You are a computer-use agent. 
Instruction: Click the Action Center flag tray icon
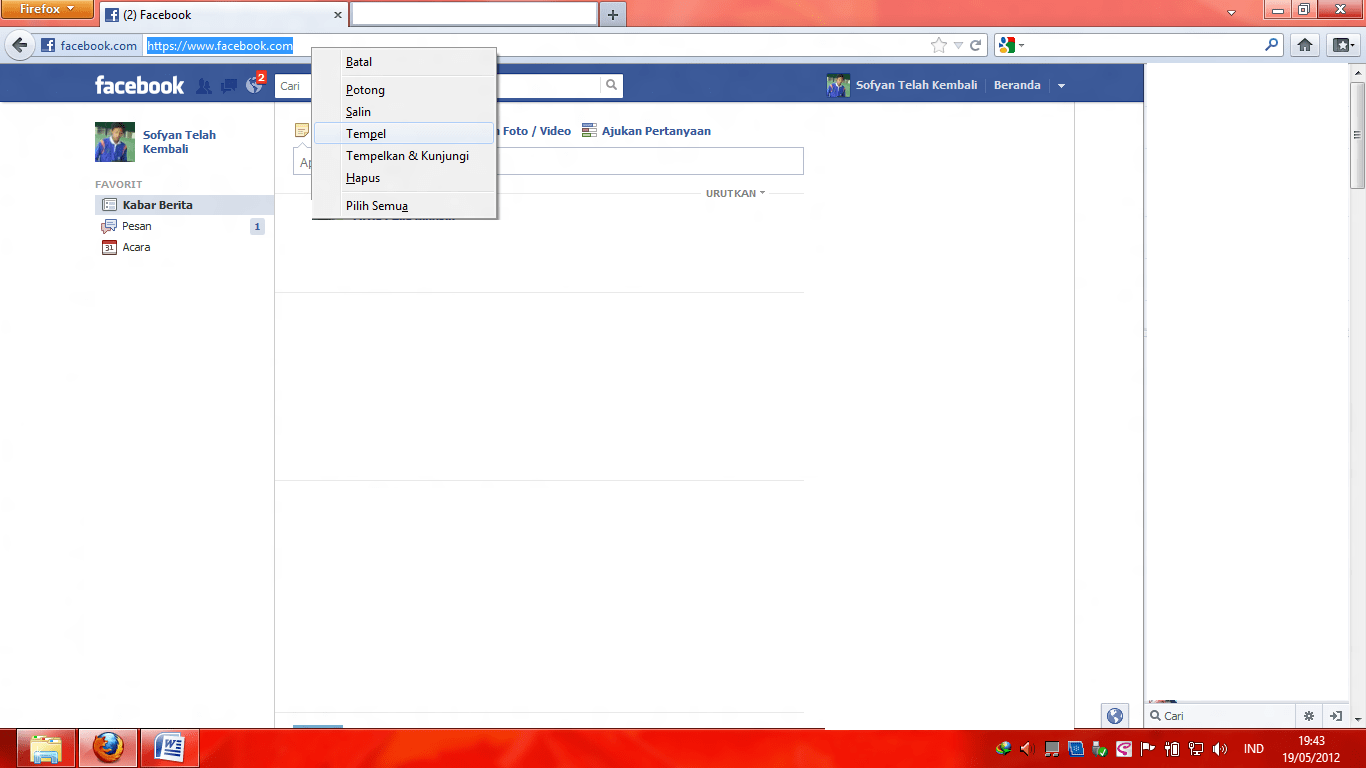[x=1148, y=748]
